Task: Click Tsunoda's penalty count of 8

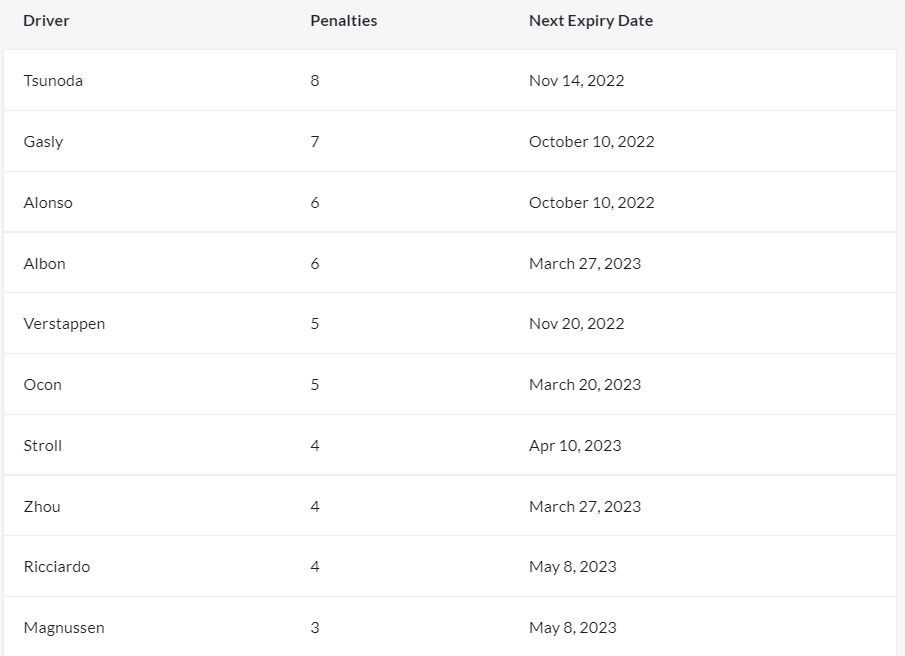Action: click(315, 81)
